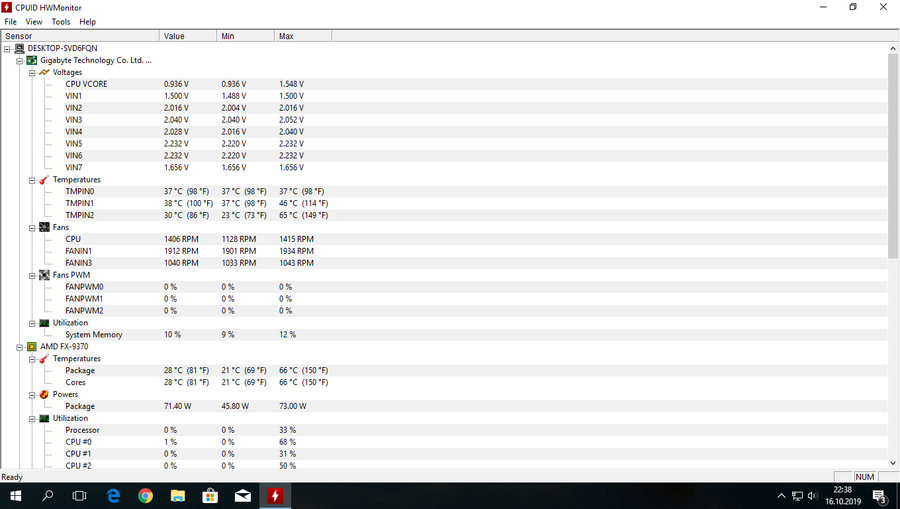Image resolution: width=900 pixels, height=509 pixels.
Task: Select the FANIN3 fan row
Action: point(444,263)
